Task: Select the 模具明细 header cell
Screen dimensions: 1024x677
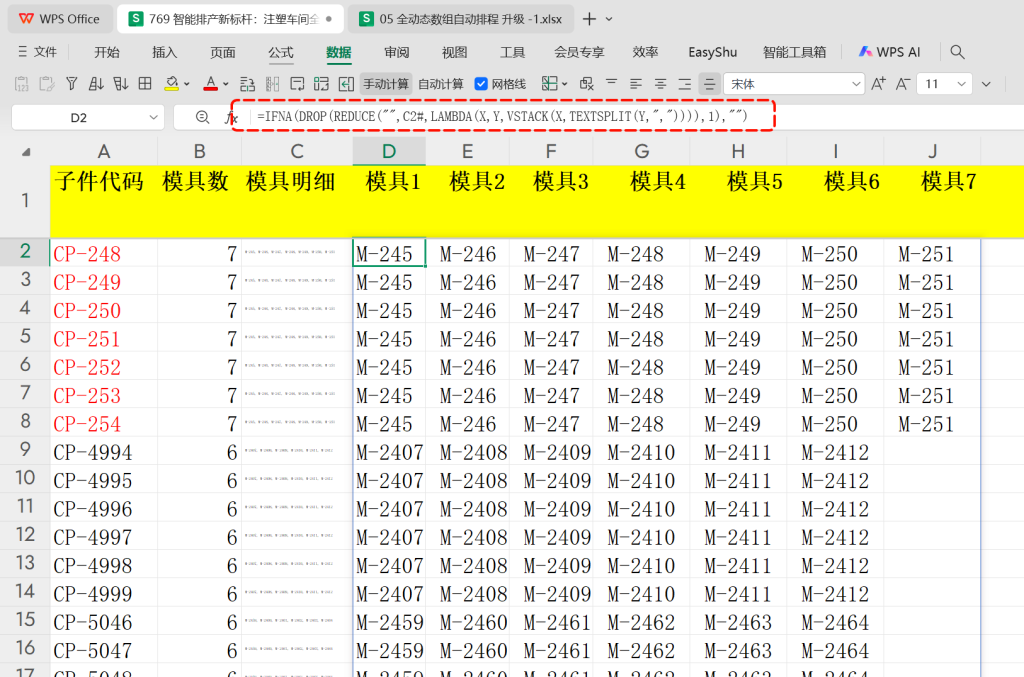Action: coord(296,200)
